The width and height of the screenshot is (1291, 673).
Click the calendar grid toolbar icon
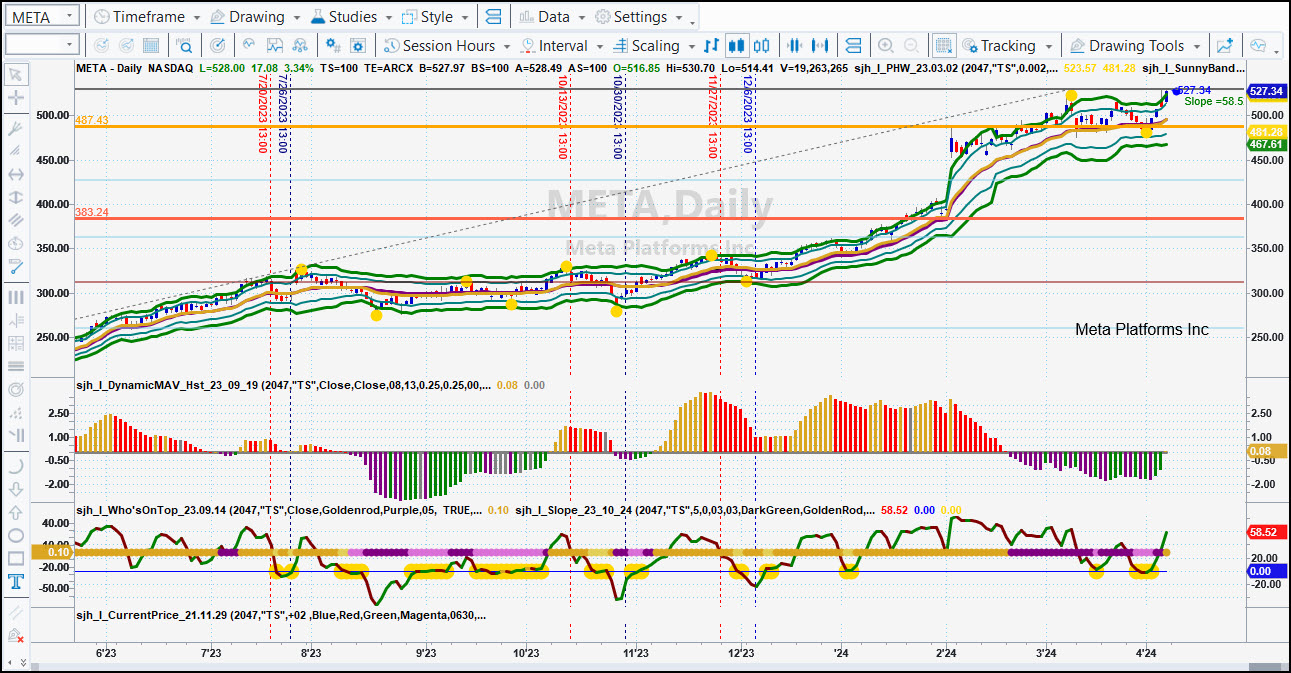click(x=151, y=46)
